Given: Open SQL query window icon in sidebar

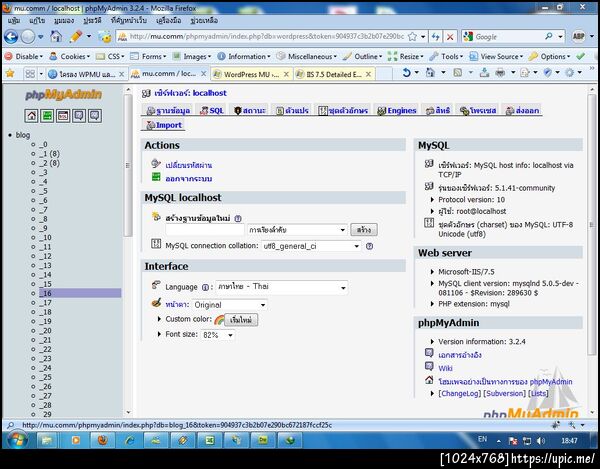Looking at the screenshot, I should pyautogui.click(x=63, y=116).
